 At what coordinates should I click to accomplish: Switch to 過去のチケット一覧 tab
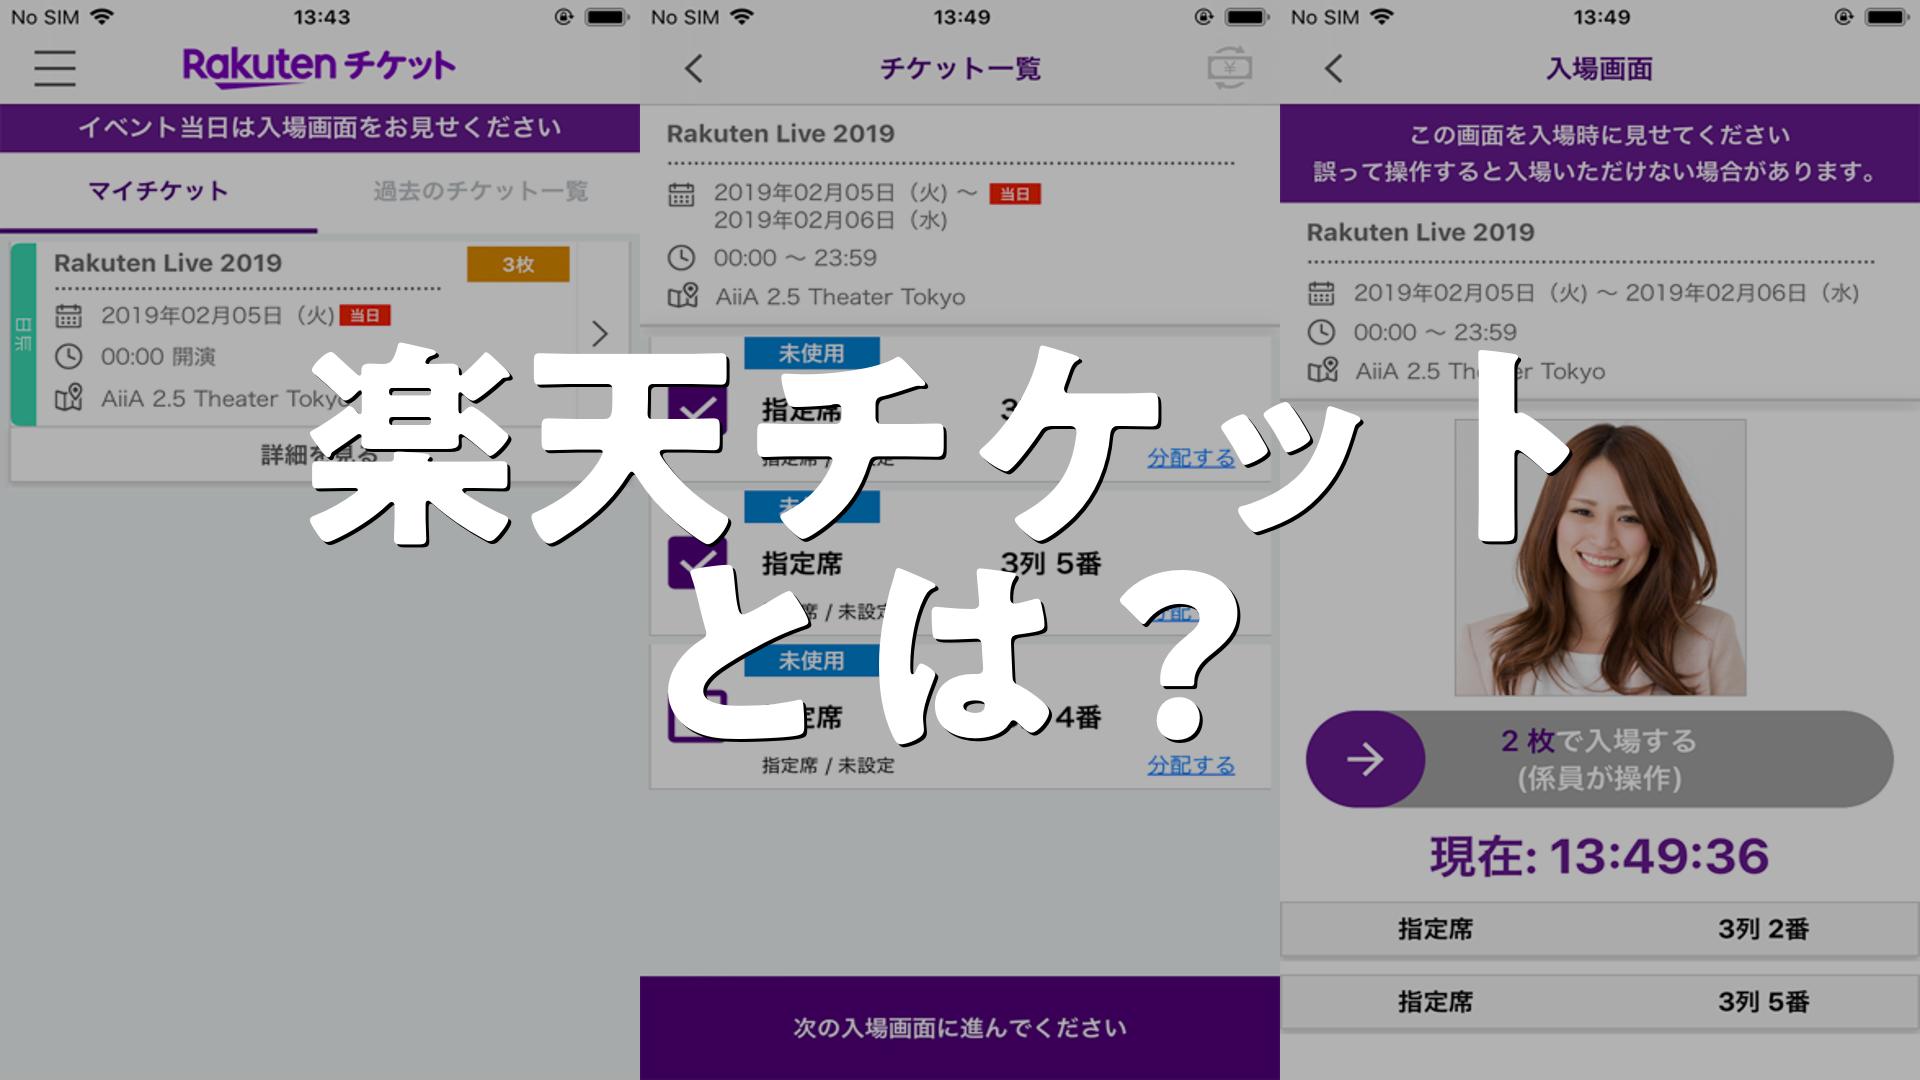480,191
